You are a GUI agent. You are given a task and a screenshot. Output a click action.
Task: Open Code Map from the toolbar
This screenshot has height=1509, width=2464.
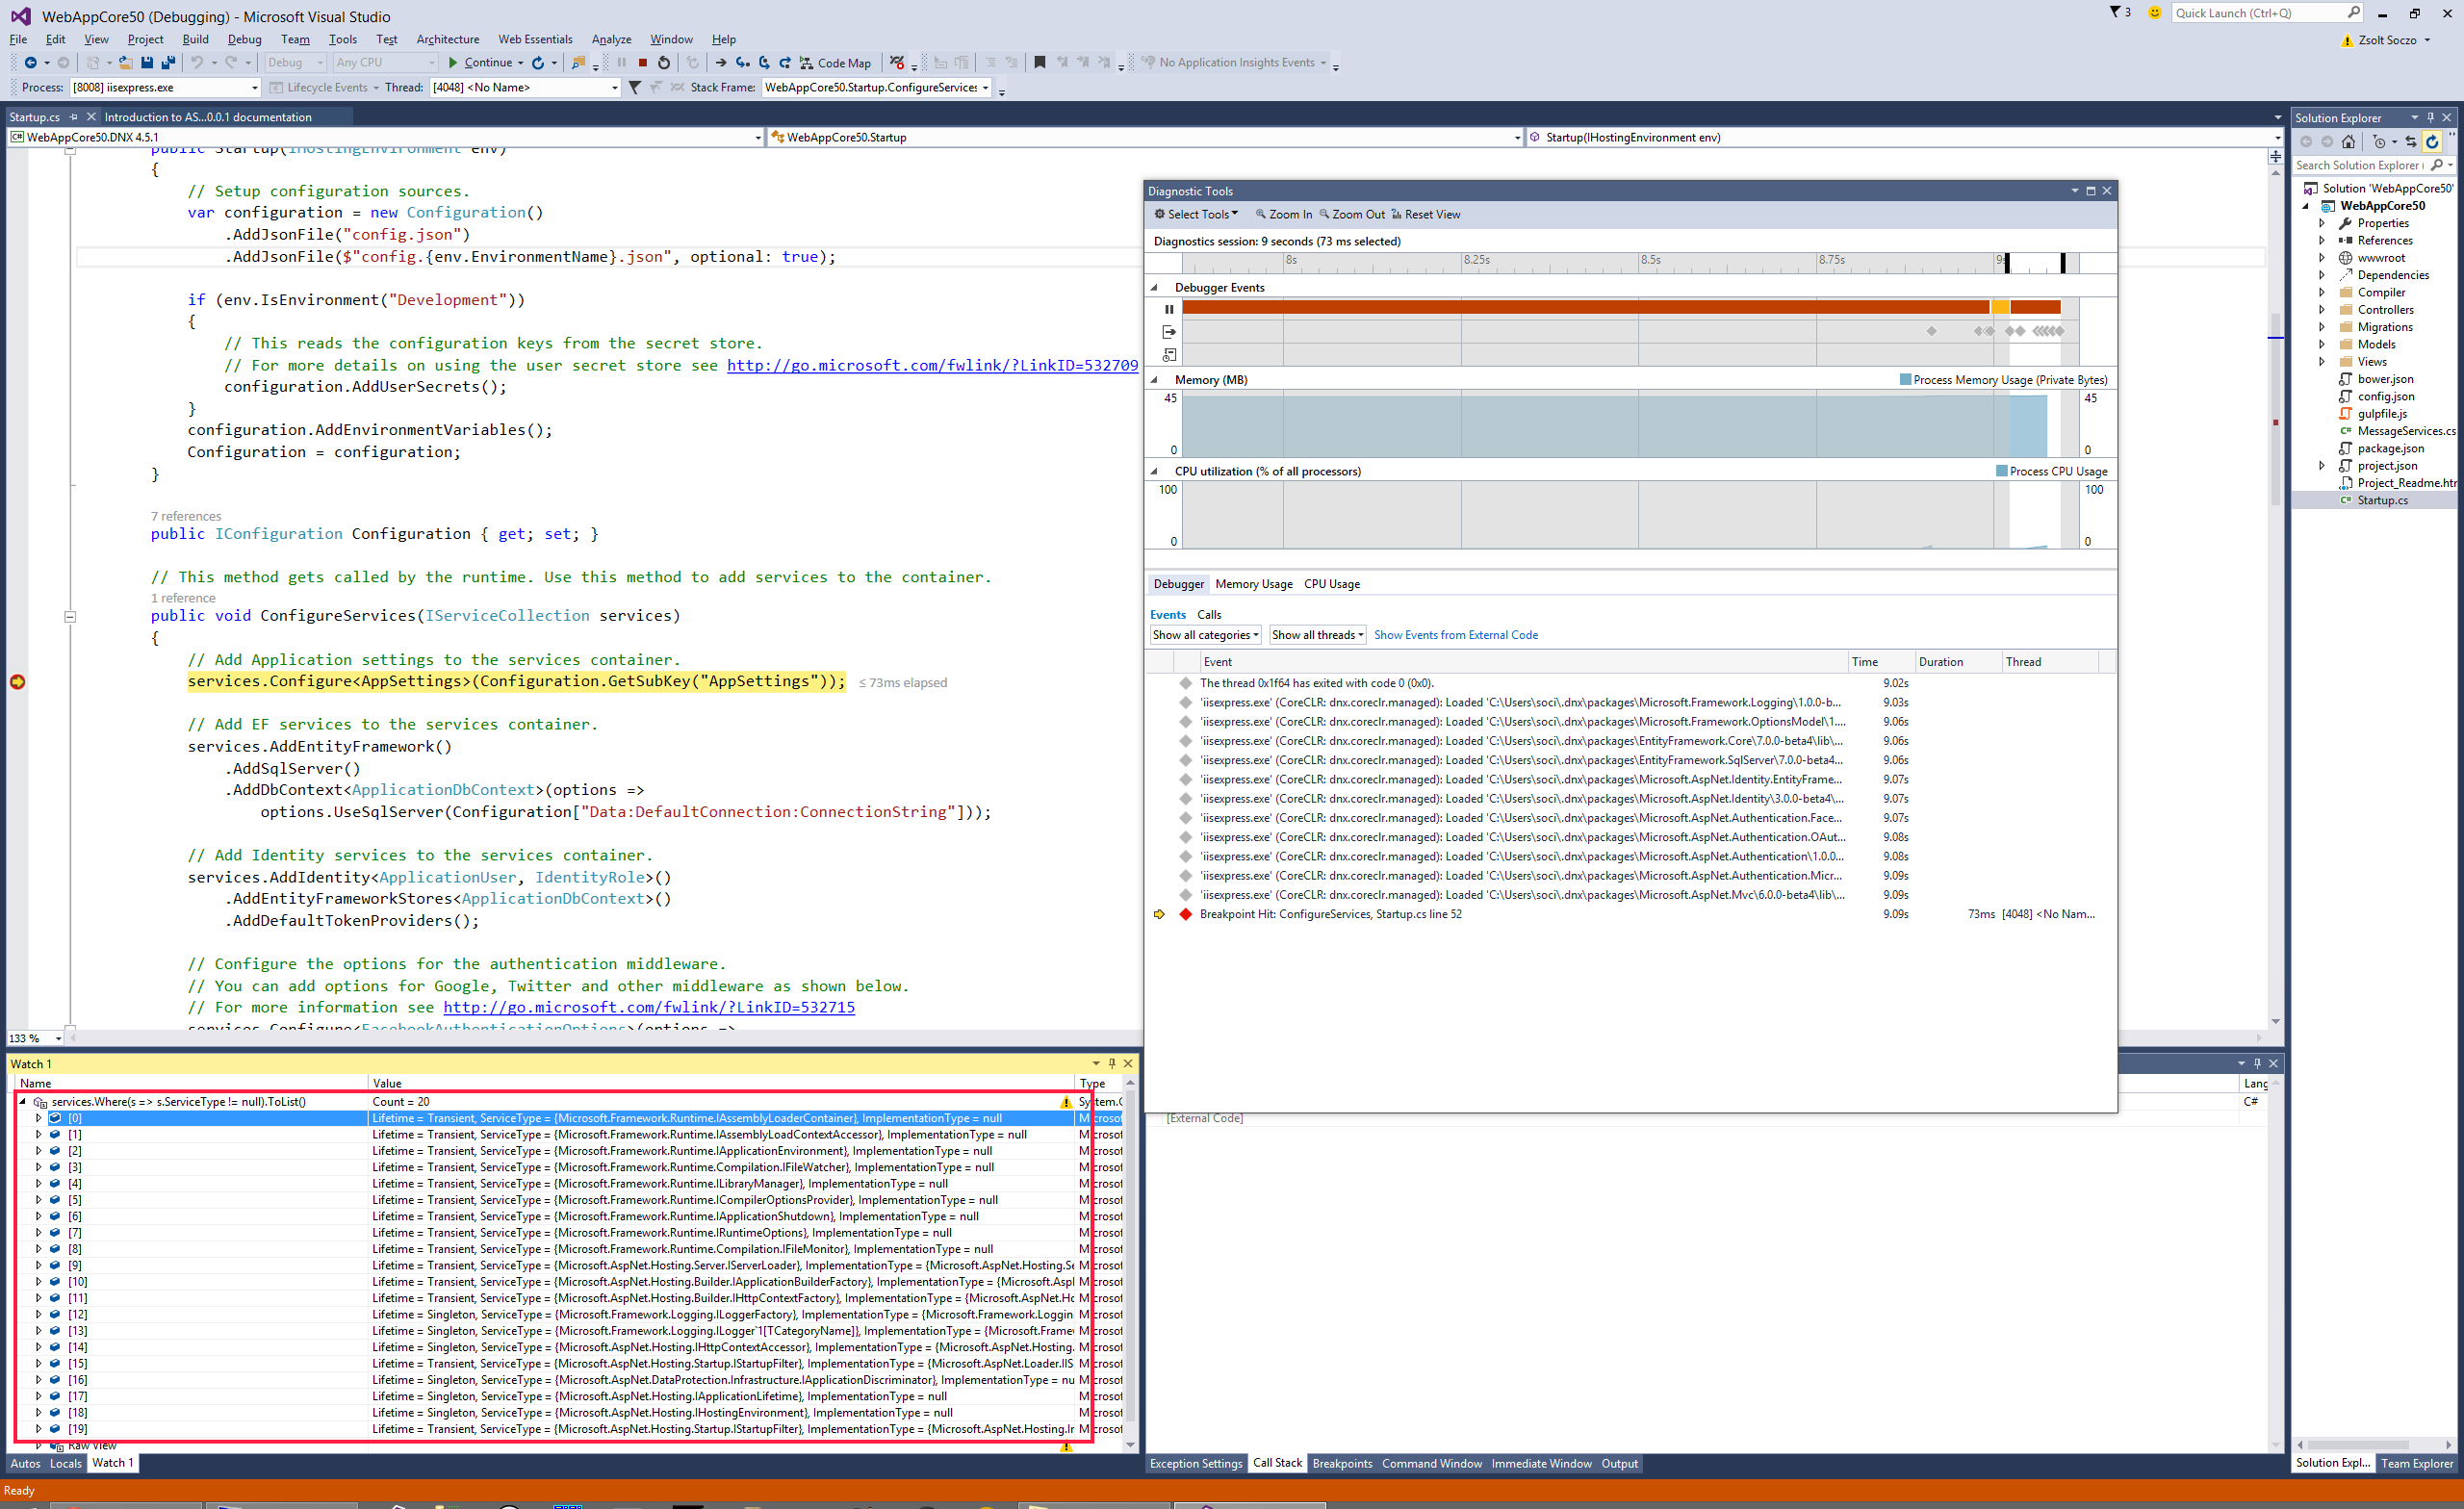point(835,63)
